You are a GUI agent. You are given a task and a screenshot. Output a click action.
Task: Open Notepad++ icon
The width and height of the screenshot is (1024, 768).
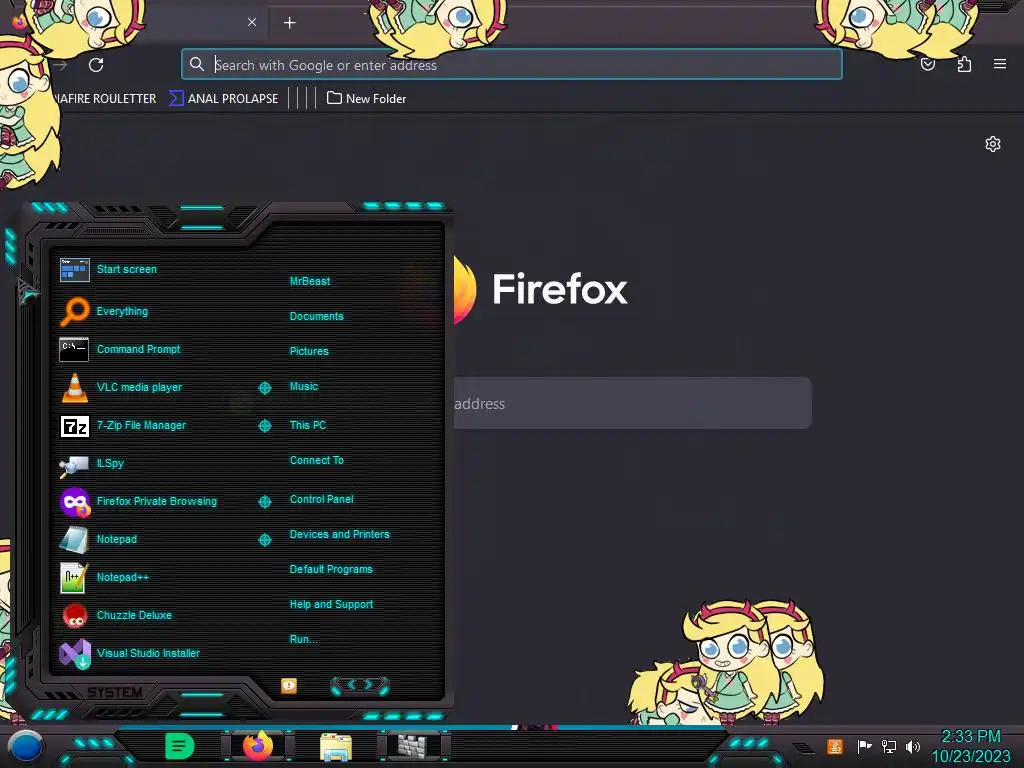pos(74,578)
